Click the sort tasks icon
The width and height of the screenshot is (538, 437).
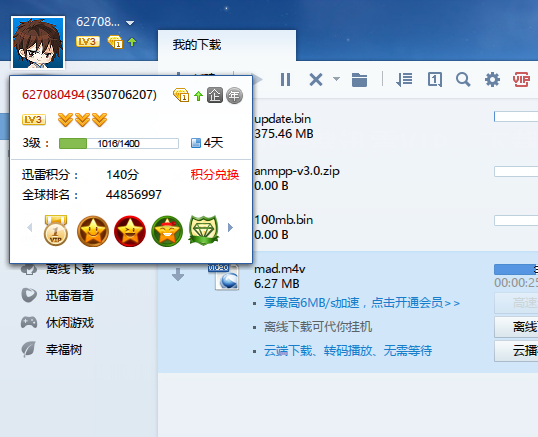click(x=404, y=80)
